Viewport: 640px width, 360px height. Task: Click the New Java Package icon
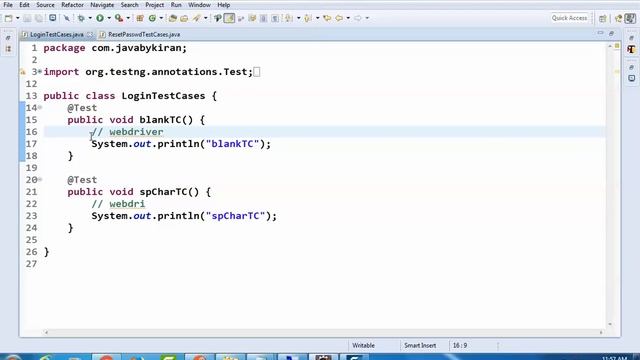[140, 18]
